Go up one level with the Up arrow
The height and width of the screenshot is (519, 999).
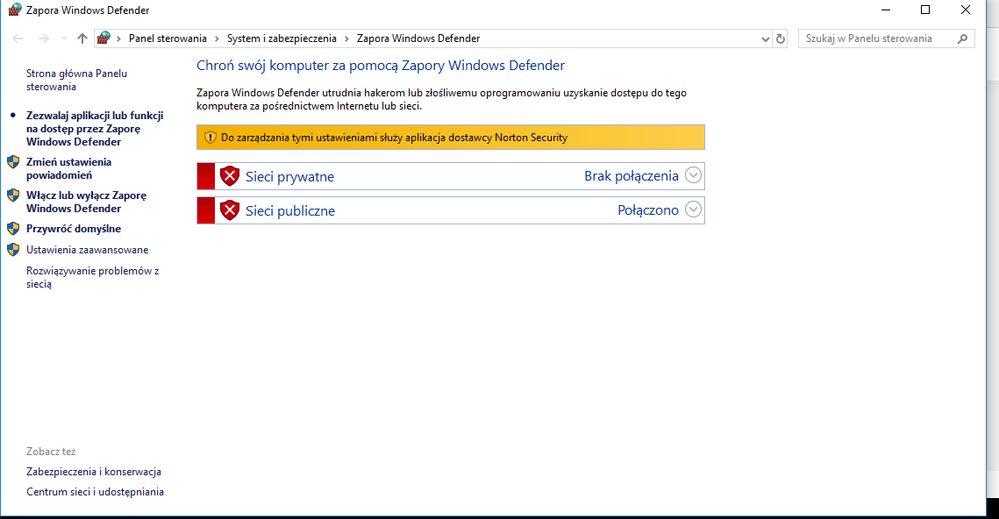[x=82, y=39]
